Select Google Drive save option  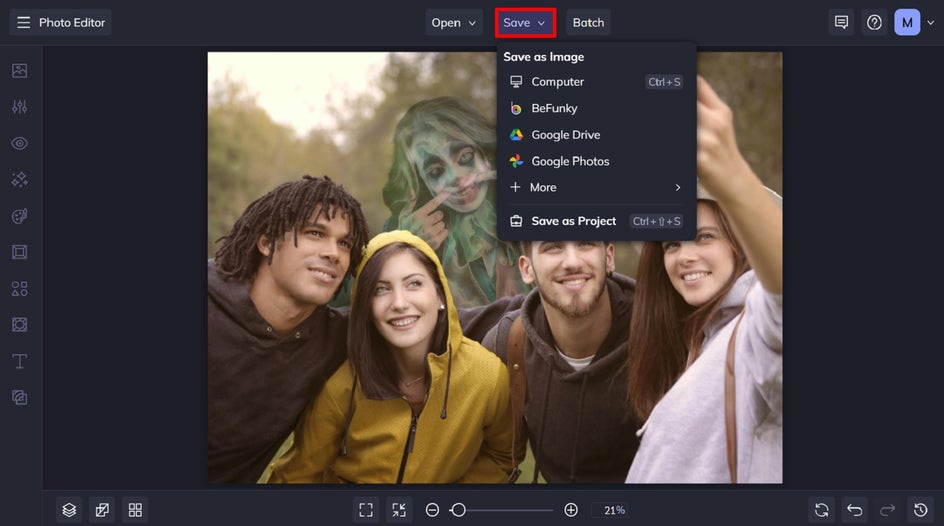tap(565, 135)
